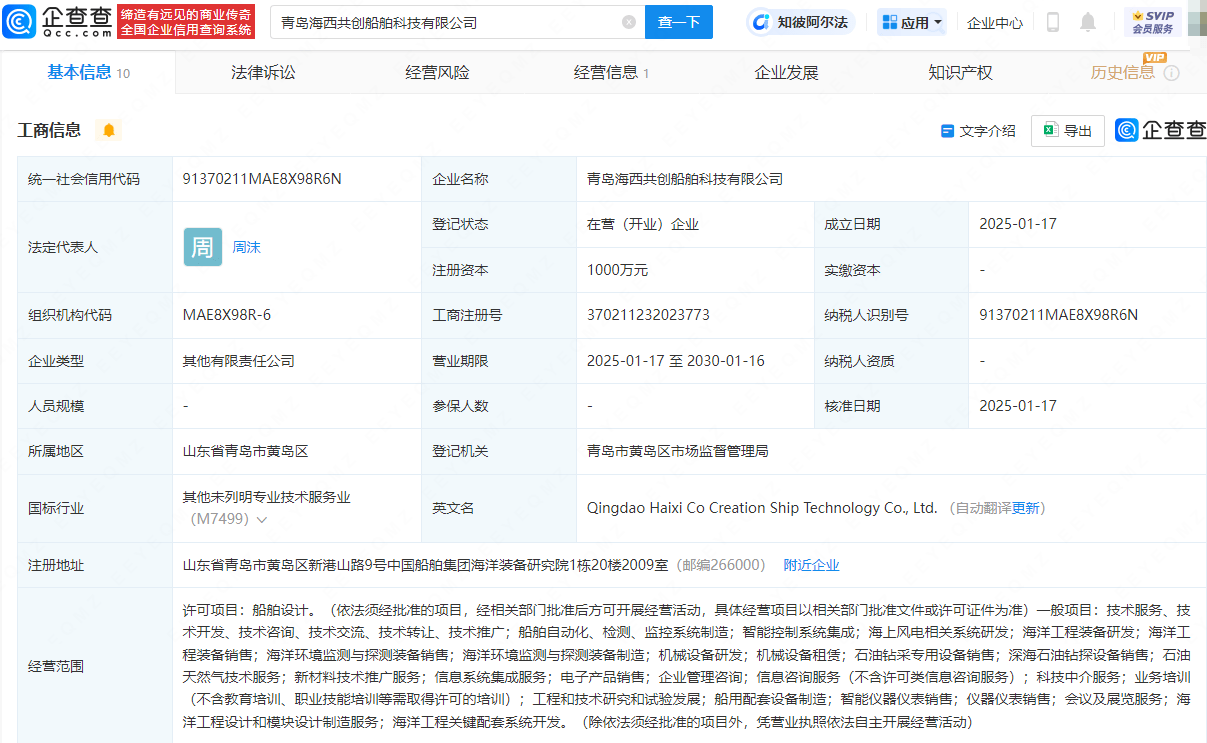
Task: Switch to the 企业发展 tab
Action: click(x=786, y=72)
